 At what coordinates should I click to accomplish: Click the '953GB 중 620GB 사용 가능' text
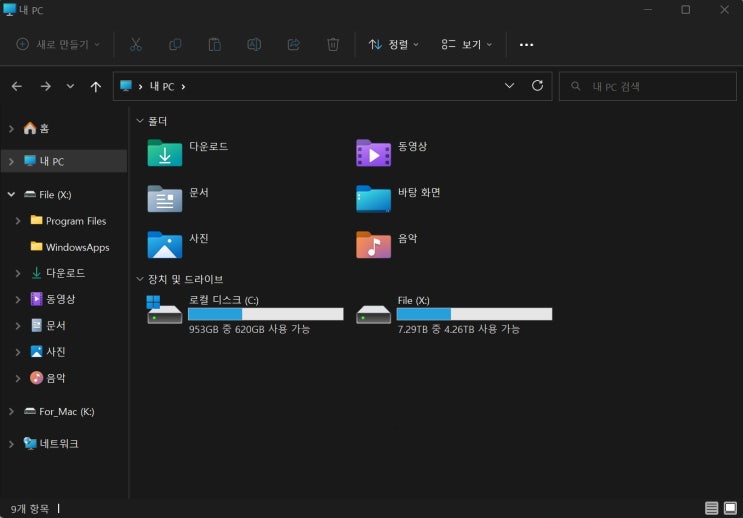[249, 329]
